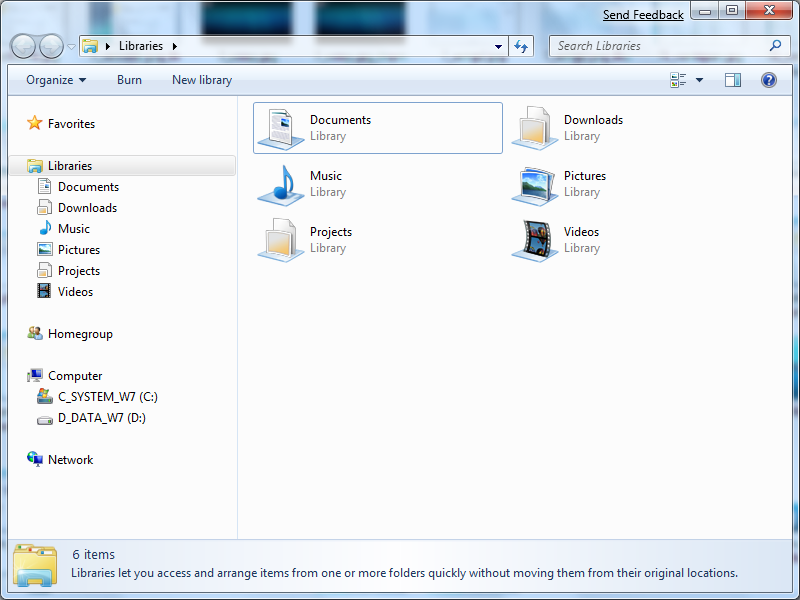Select Network in the navigation pane
The image size is (800, 600).
point(70,460)
